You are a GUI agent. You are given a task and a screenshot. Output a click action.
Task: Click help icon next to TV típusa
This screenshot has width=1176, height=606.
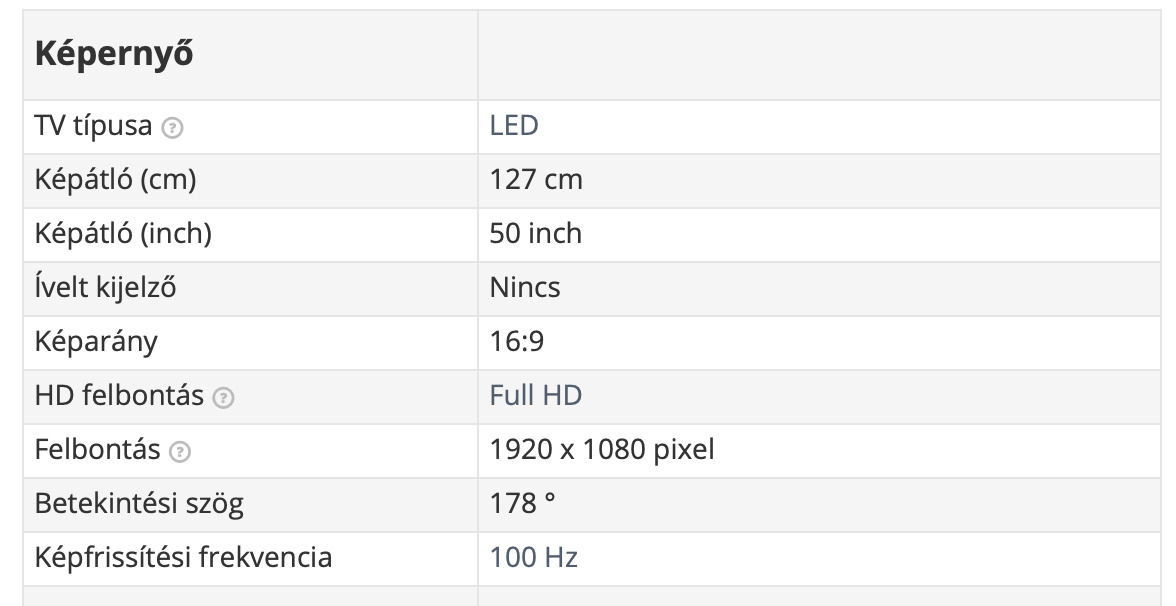pos(174,128)
